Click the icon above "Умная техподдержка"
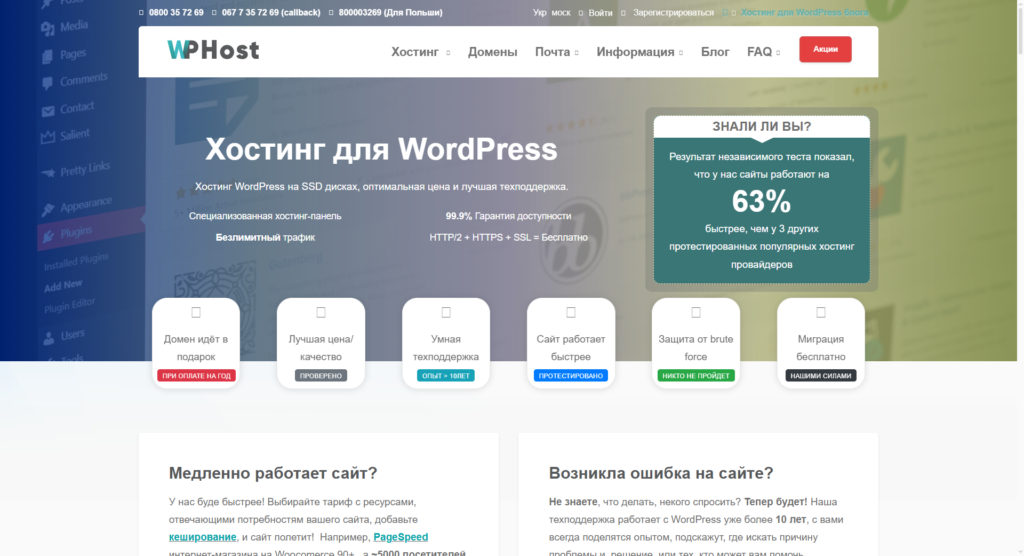Viewport: 1024px width, 556px height. pos(446,312)
